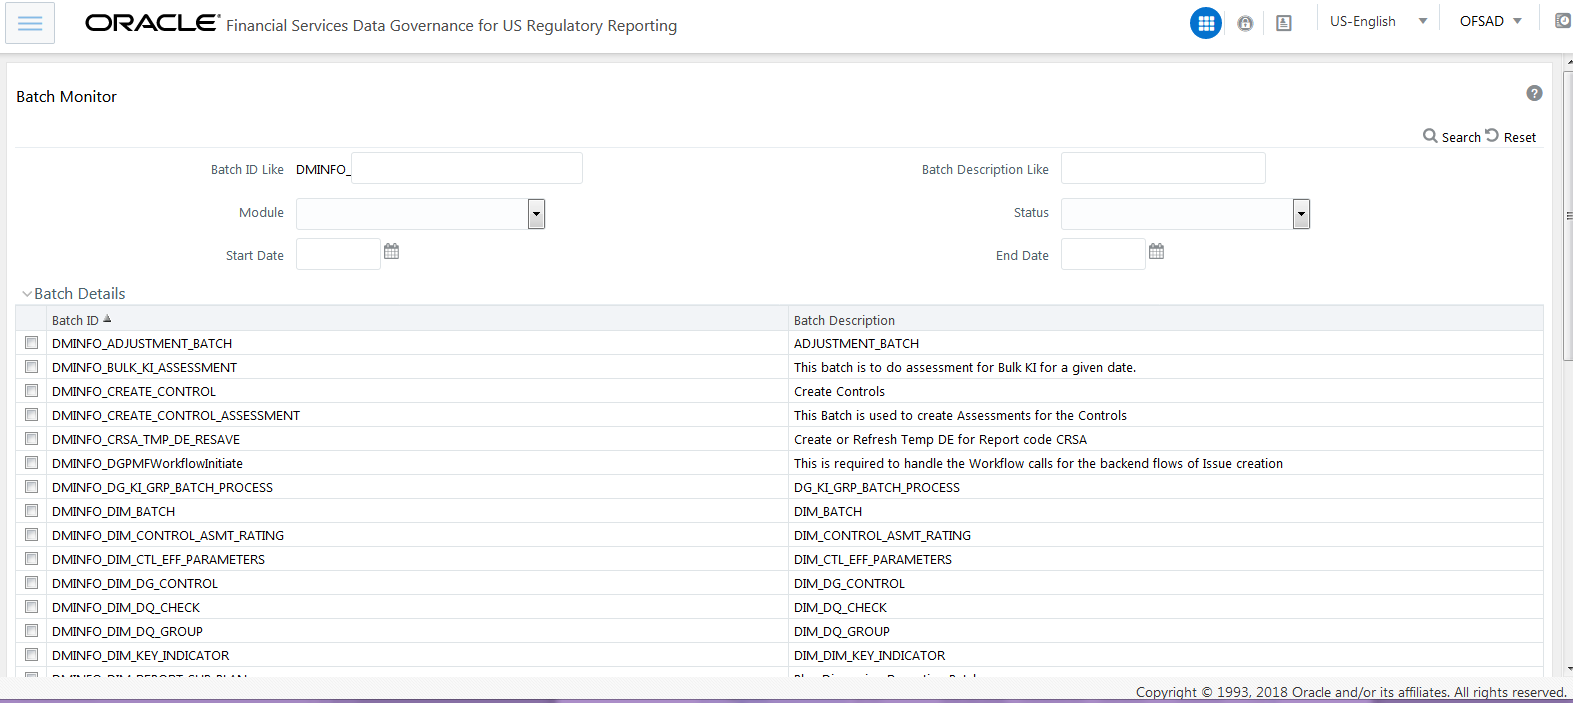This screenshot has height=703, width=1573.
Task: Click the scrollbar down arrow
Action: coord(1568,668)
